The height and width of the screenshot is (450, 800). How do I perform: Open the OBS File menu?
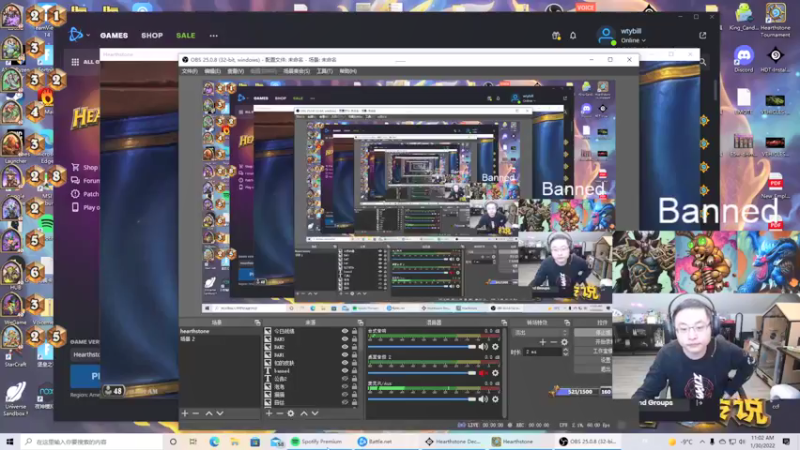point(189,71)
